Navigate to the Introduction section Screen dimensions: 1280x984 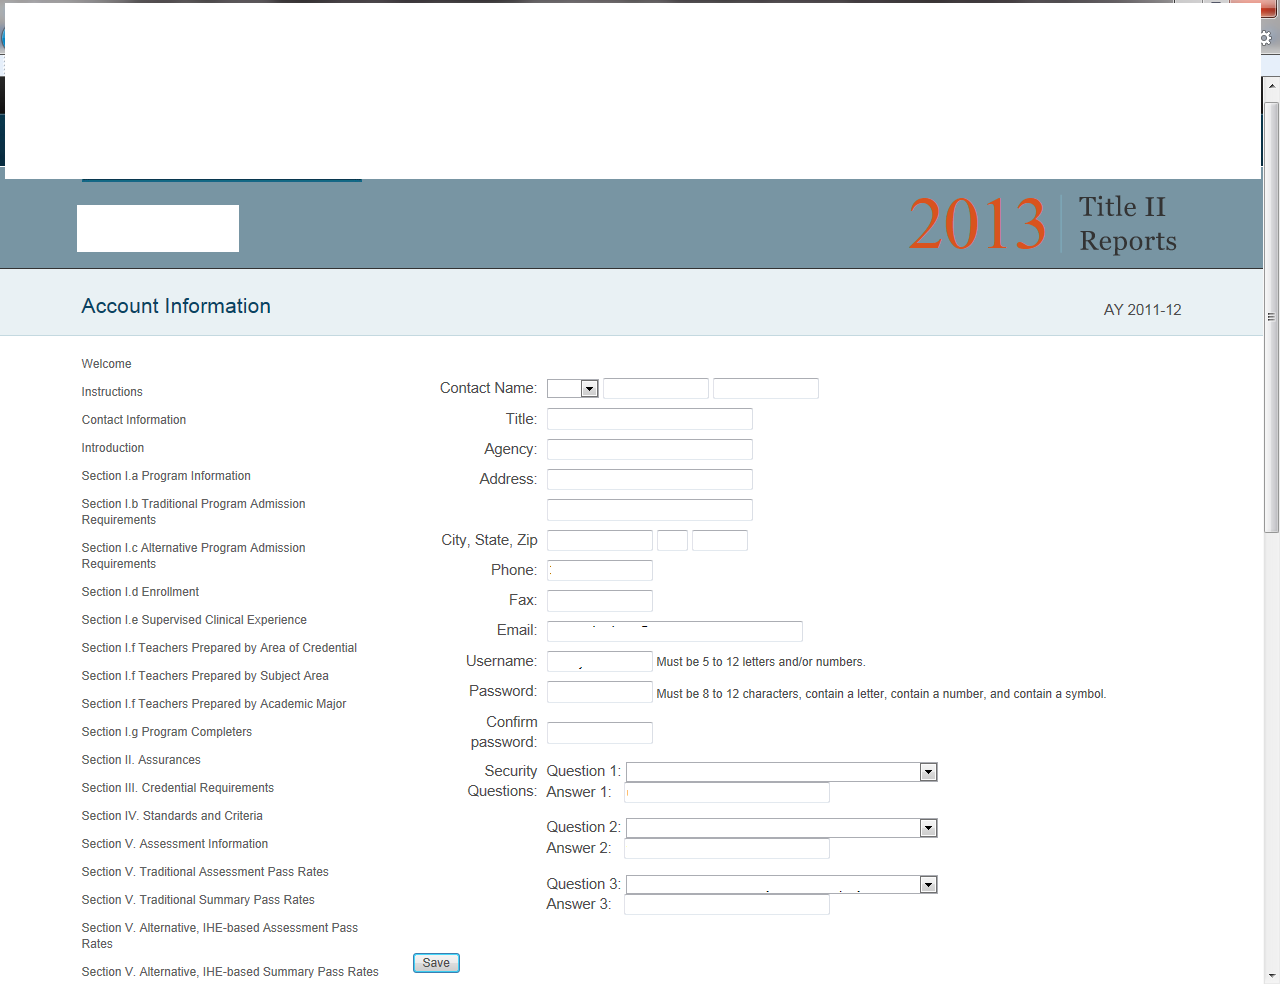pyautogui.click(x=113, y=448)
